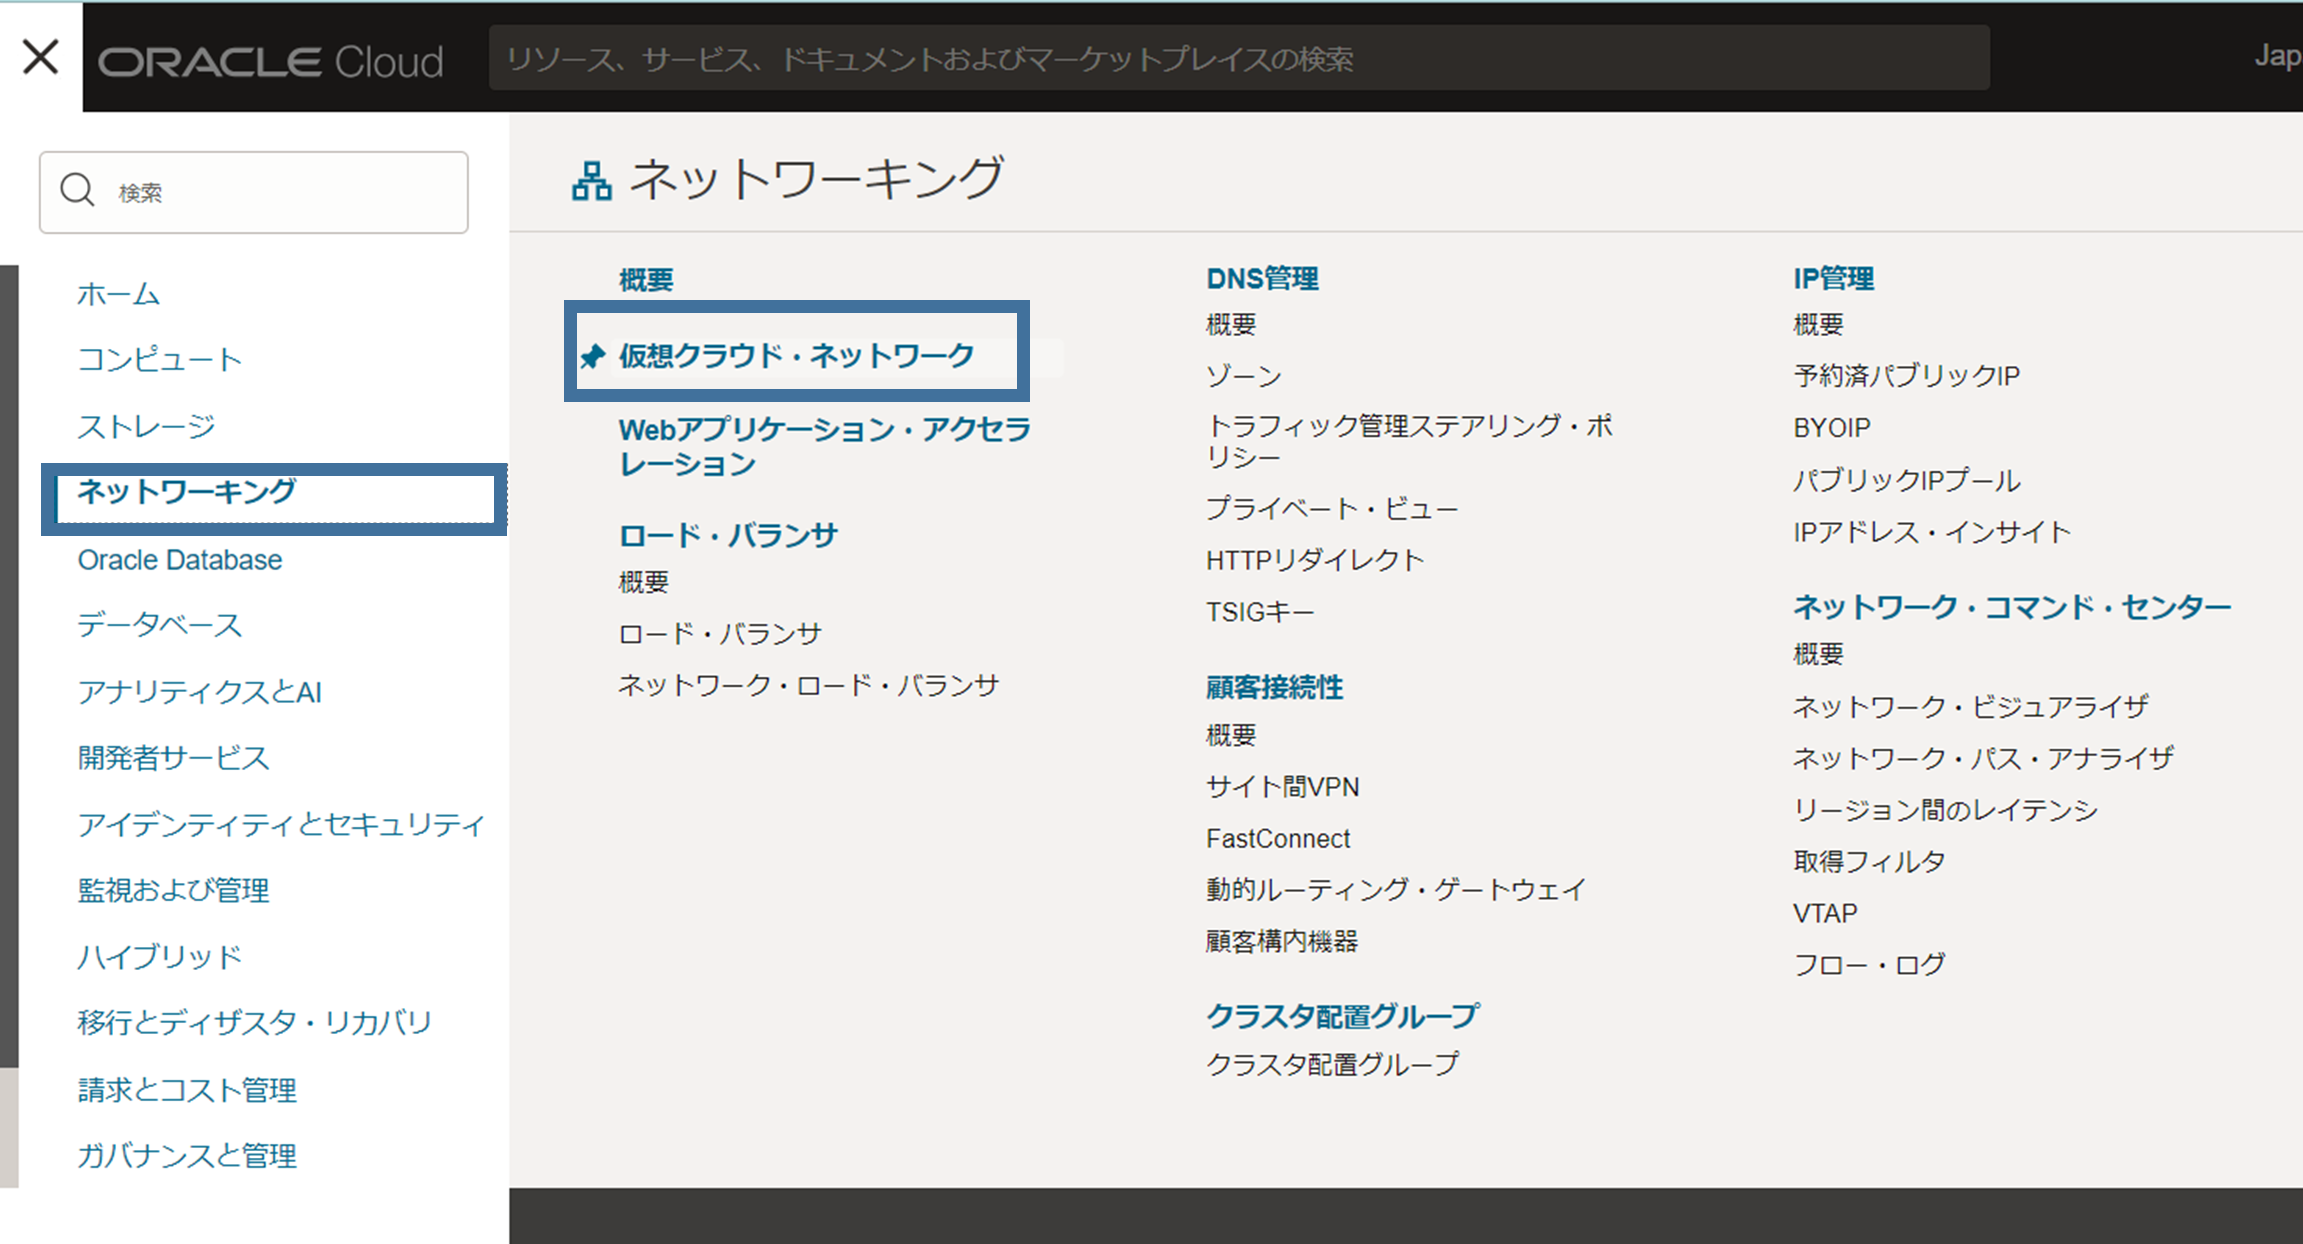The image size is (2303, 1244).
Task: Open 予約済パブリックIP link
Action: coord(1906,376)
